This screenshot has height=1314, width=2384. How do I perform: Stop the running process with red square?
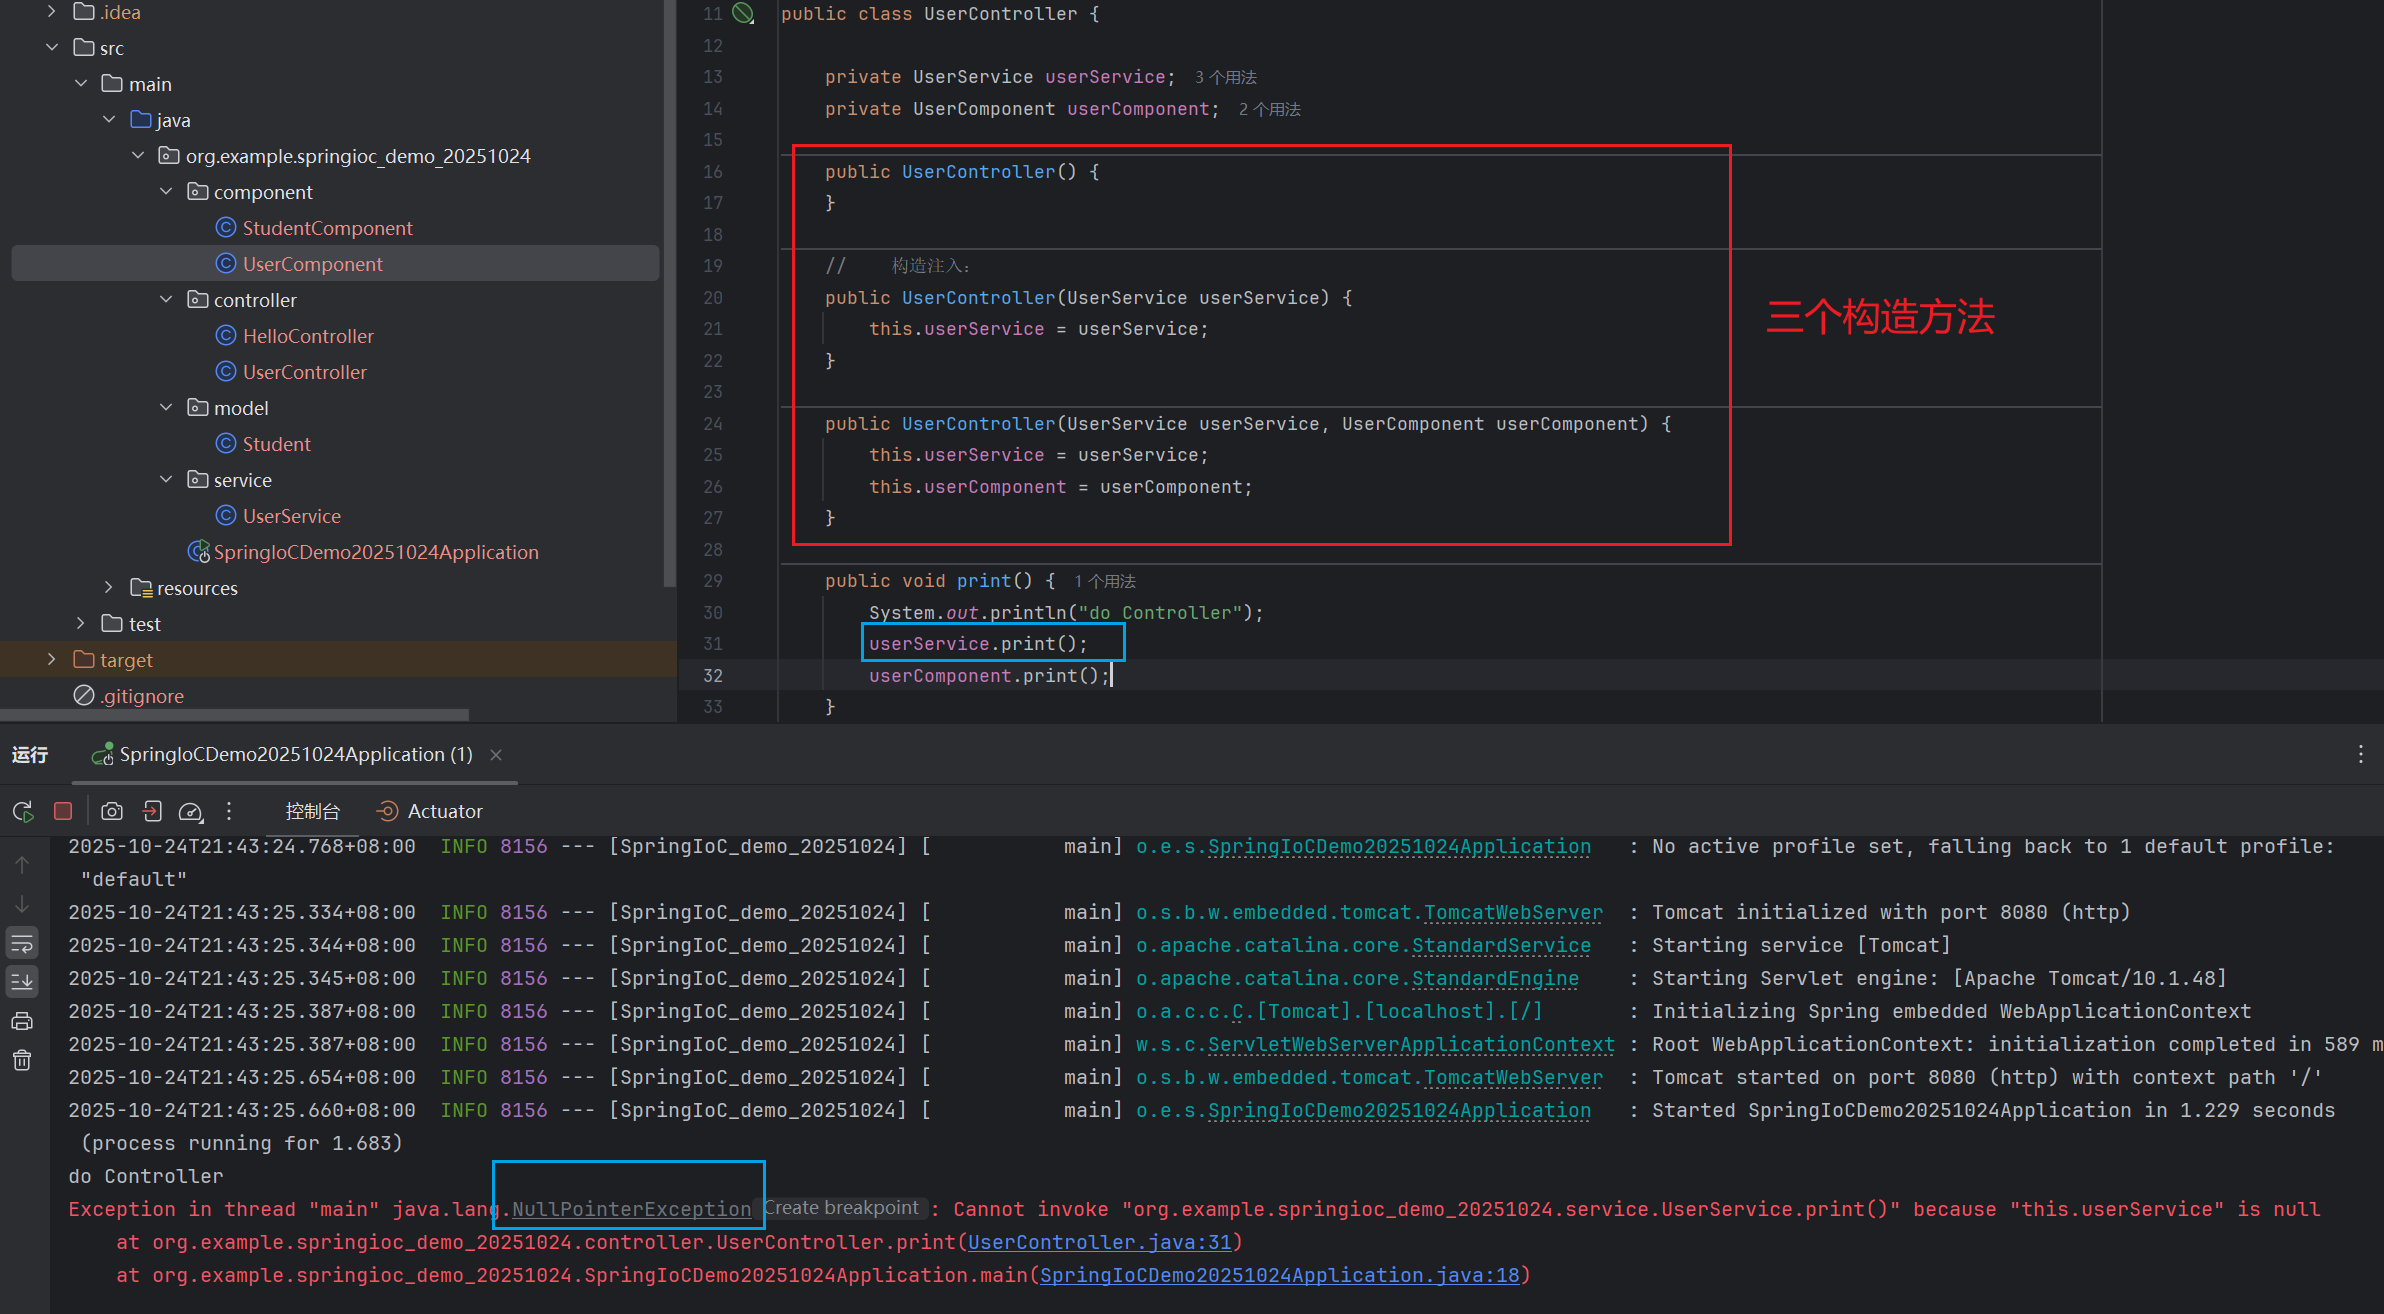[63, 811]
